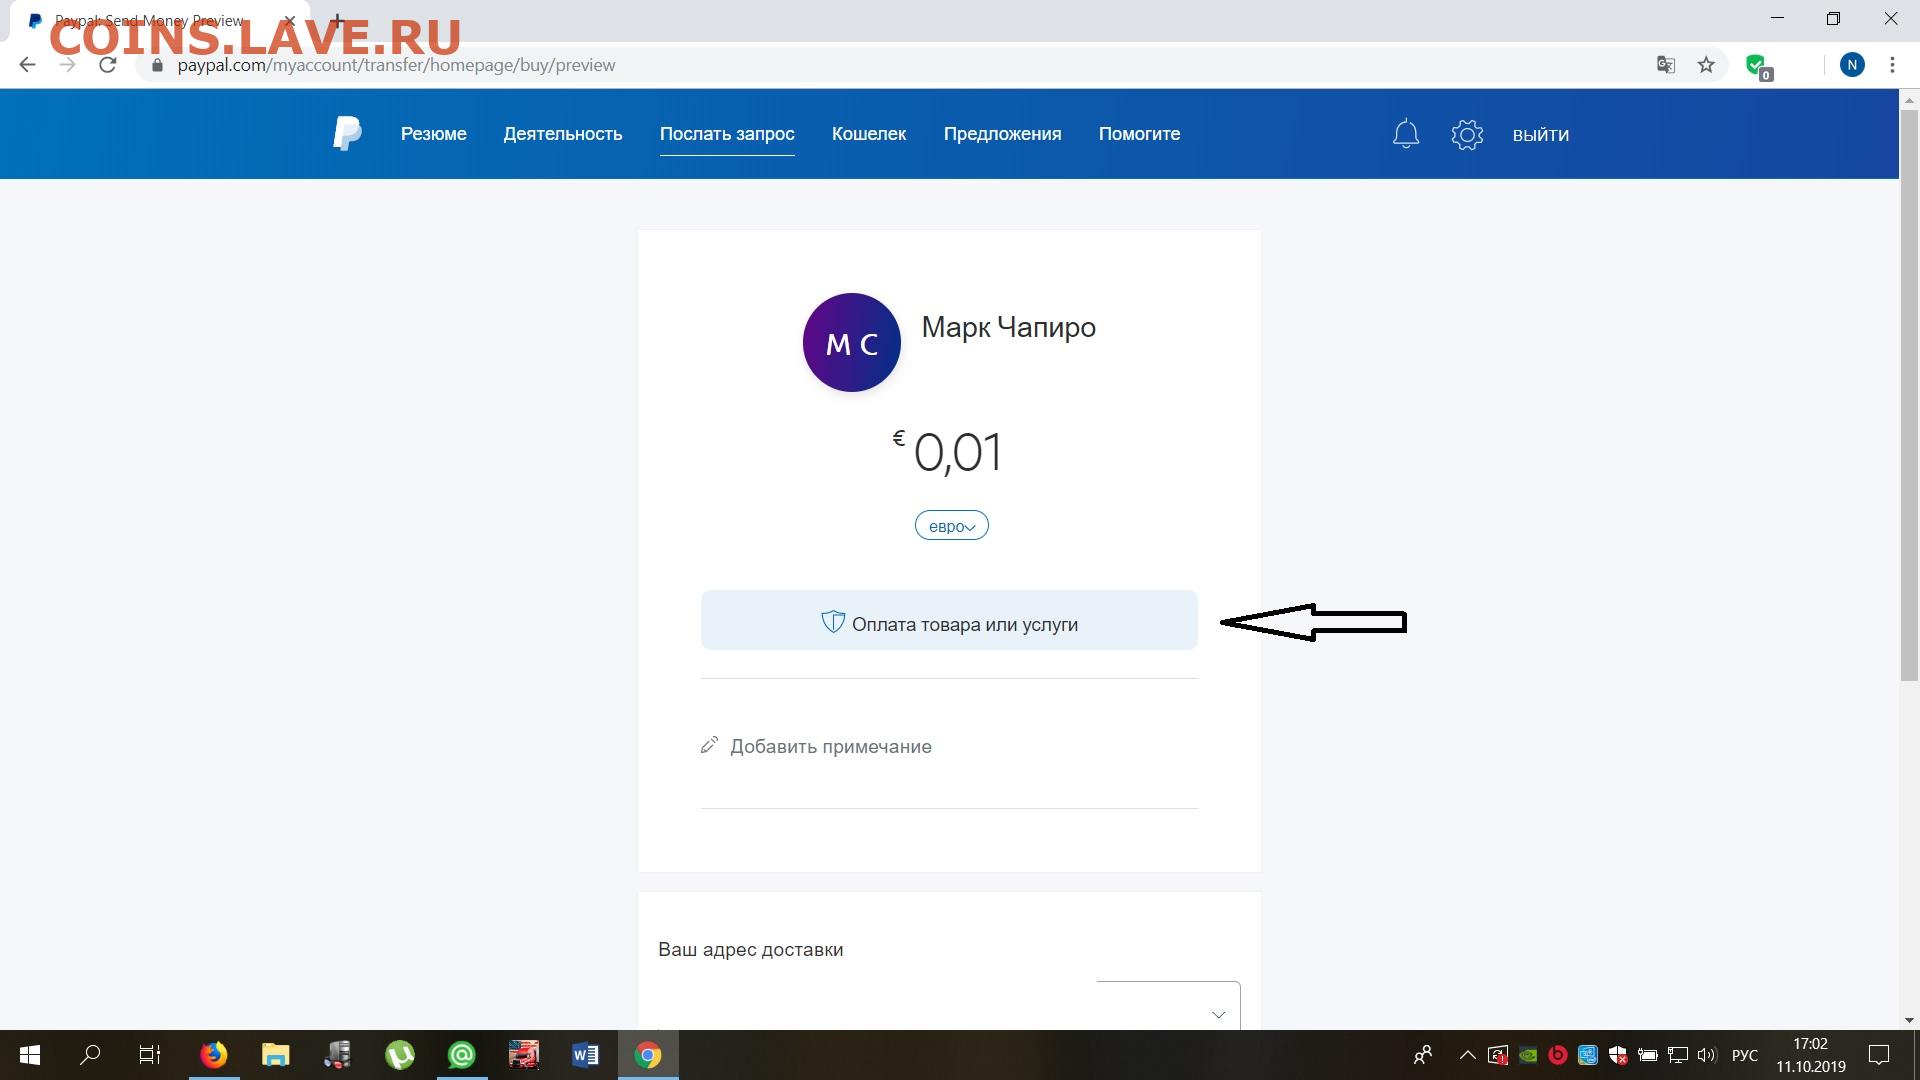Click the browser address bar URL

(396, 65)
